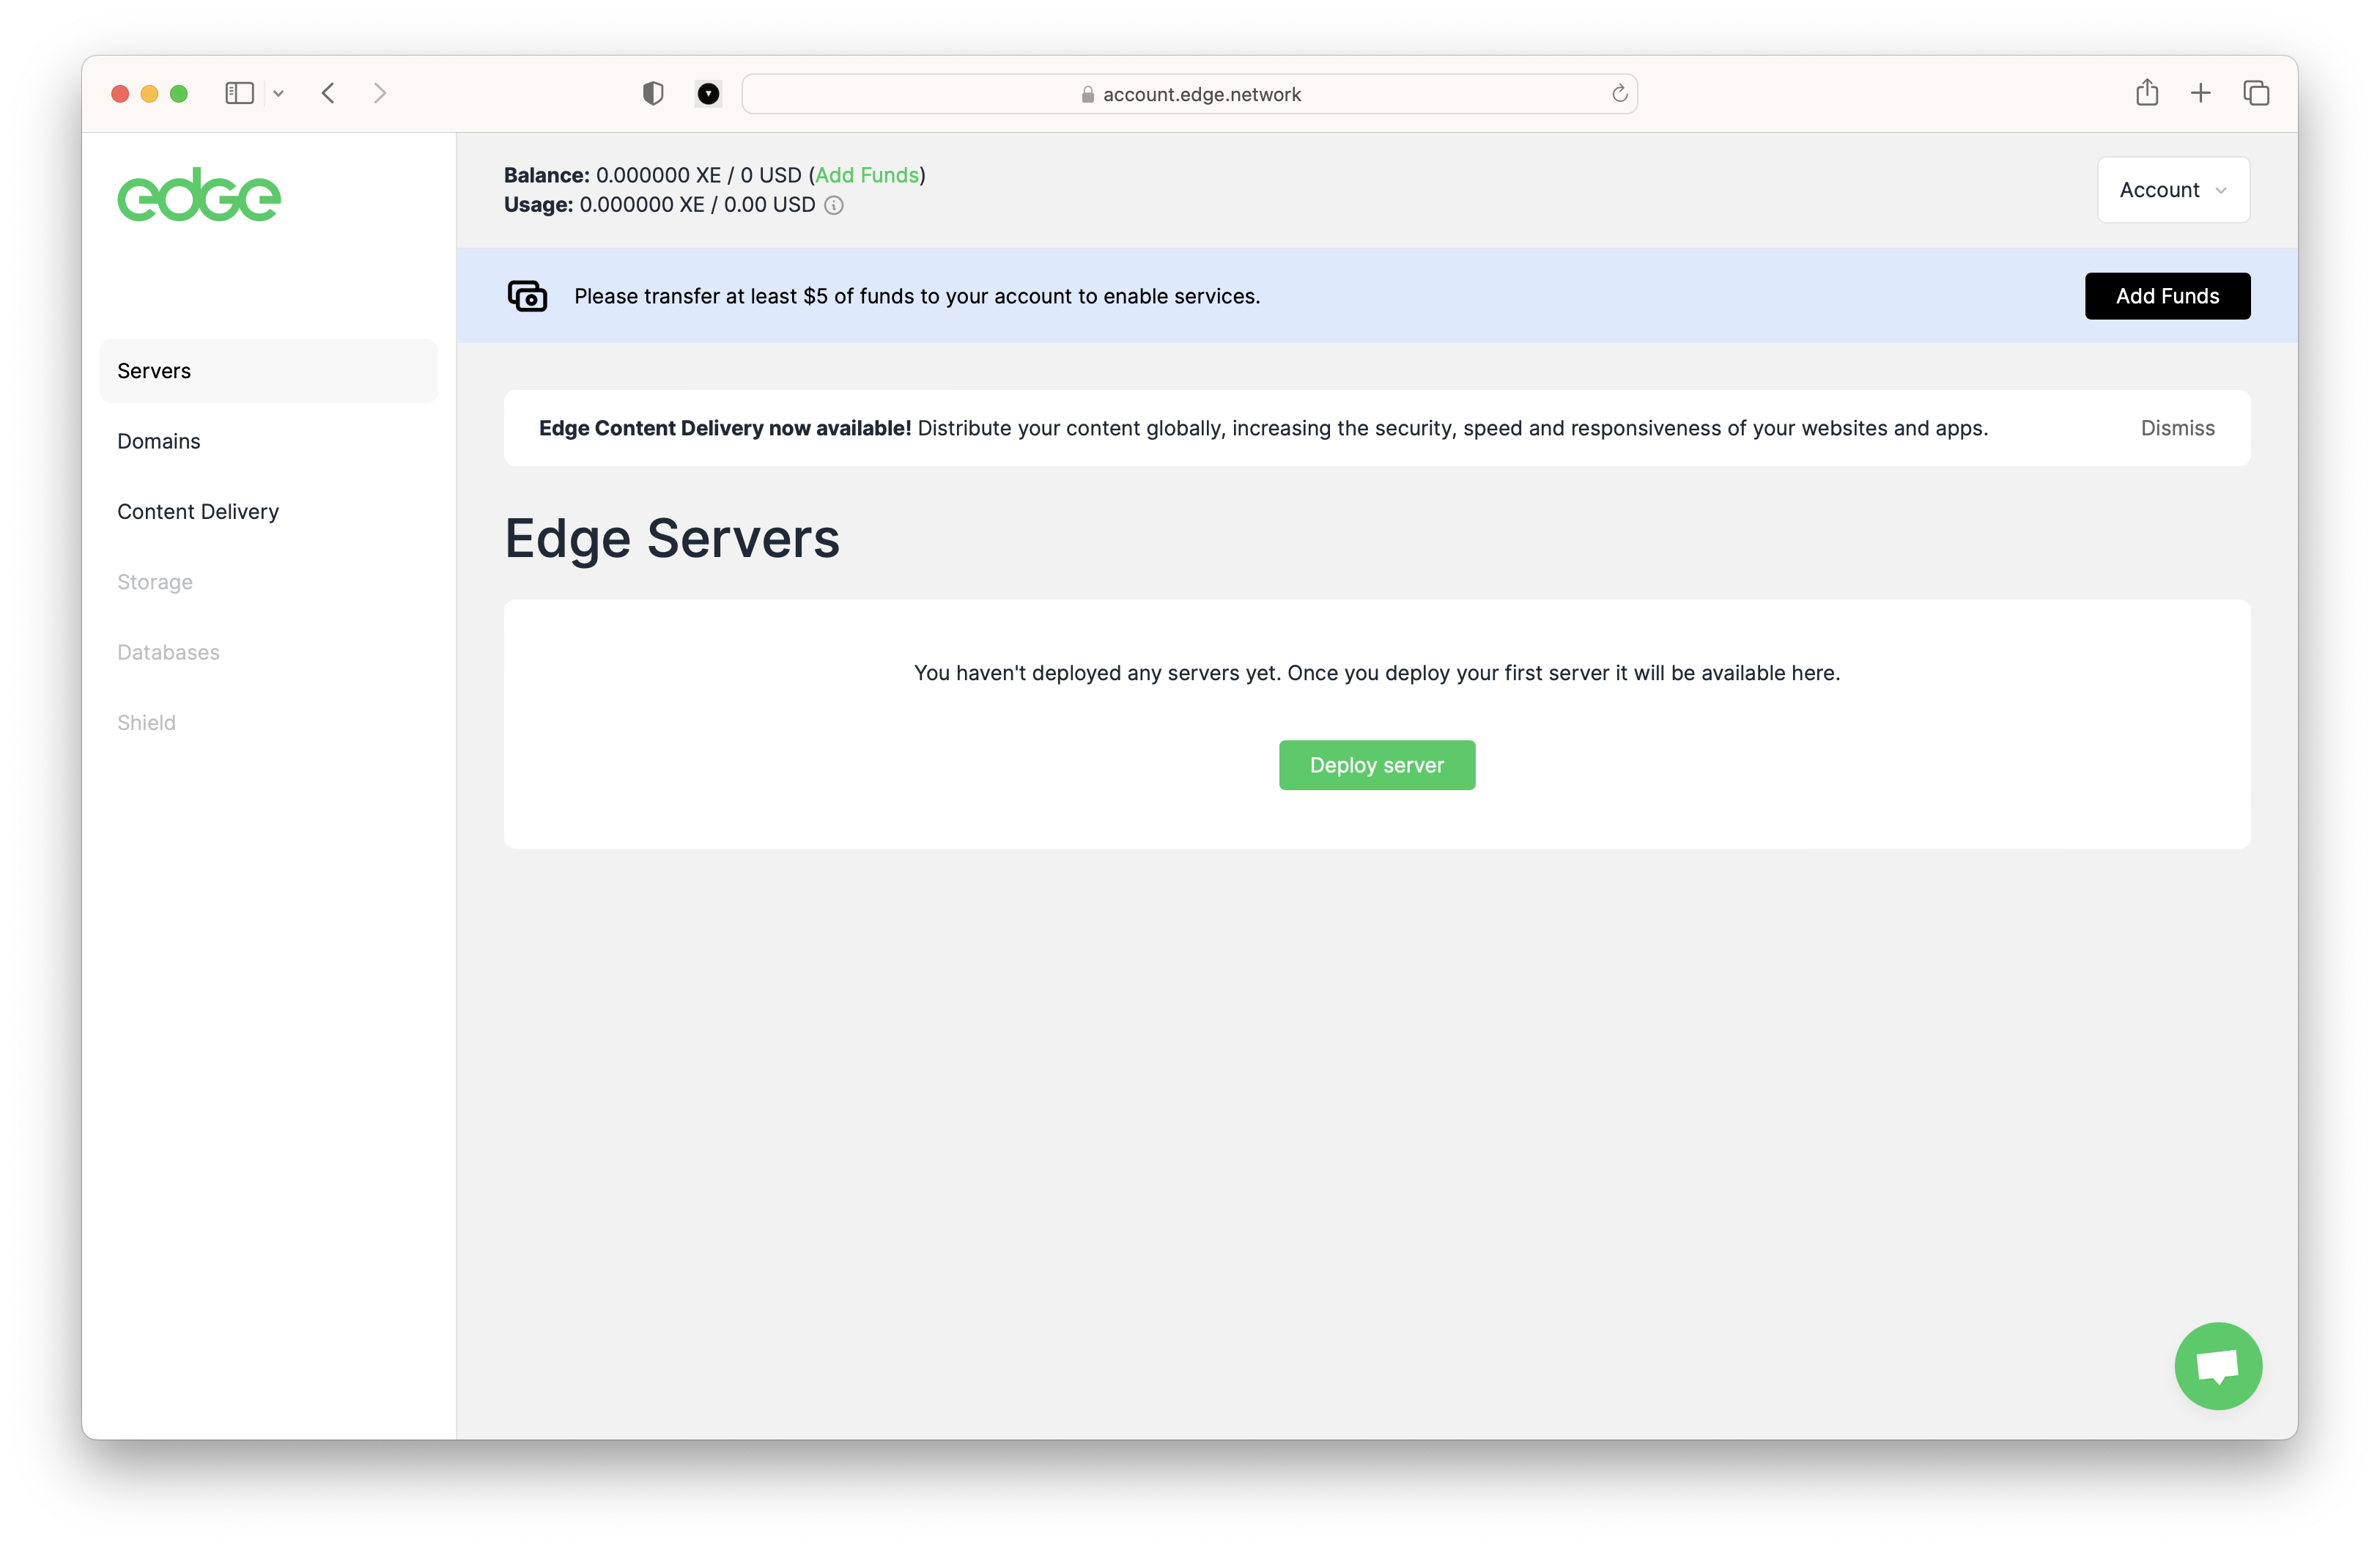The height and width of the screenshot is (1548, 2380).
Task: Open the Safari share icon
Action: click(2147, 92)
